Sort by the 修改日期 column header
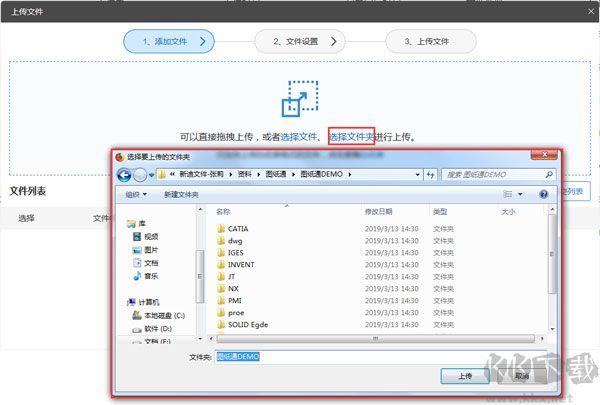Viewport: 600px width, 405px height. [378, 212]
